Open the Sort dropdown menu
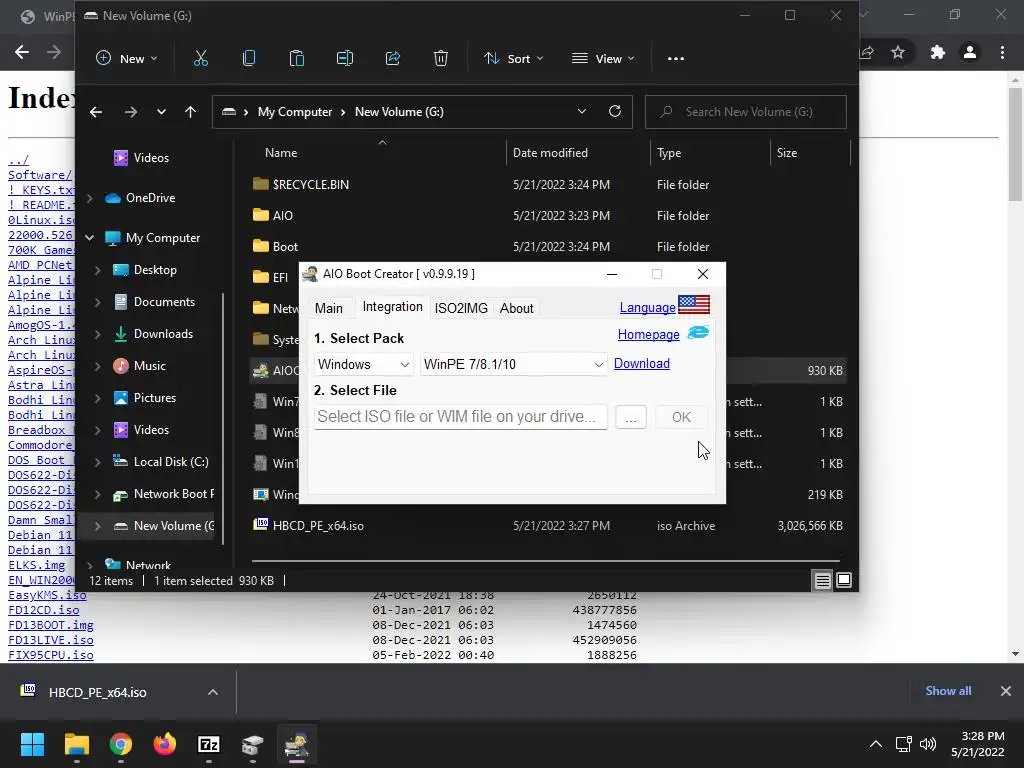Screen dimensions: 1024x768 click(x=513, y=59)
